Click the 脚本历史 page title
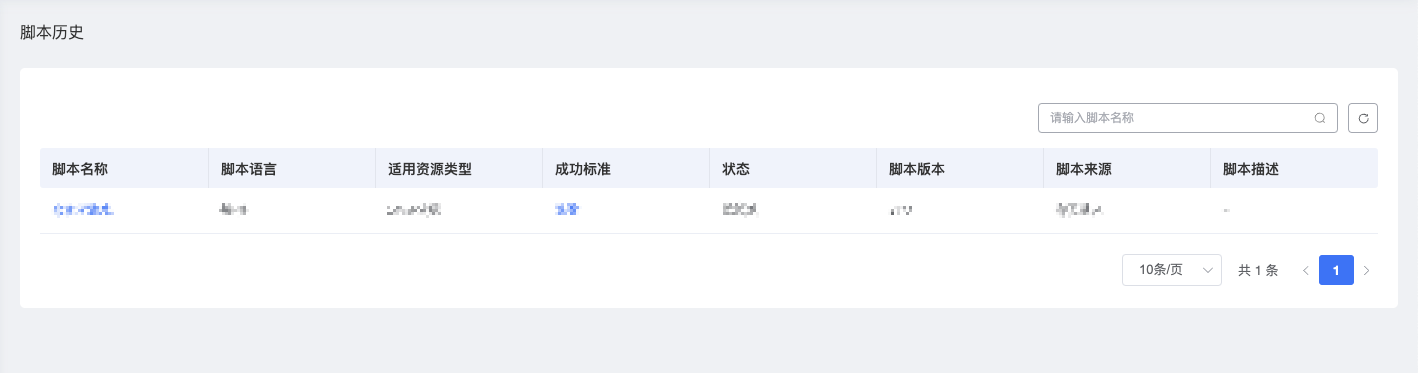Viewport: 1418px width, 373px height. point(52,32)
